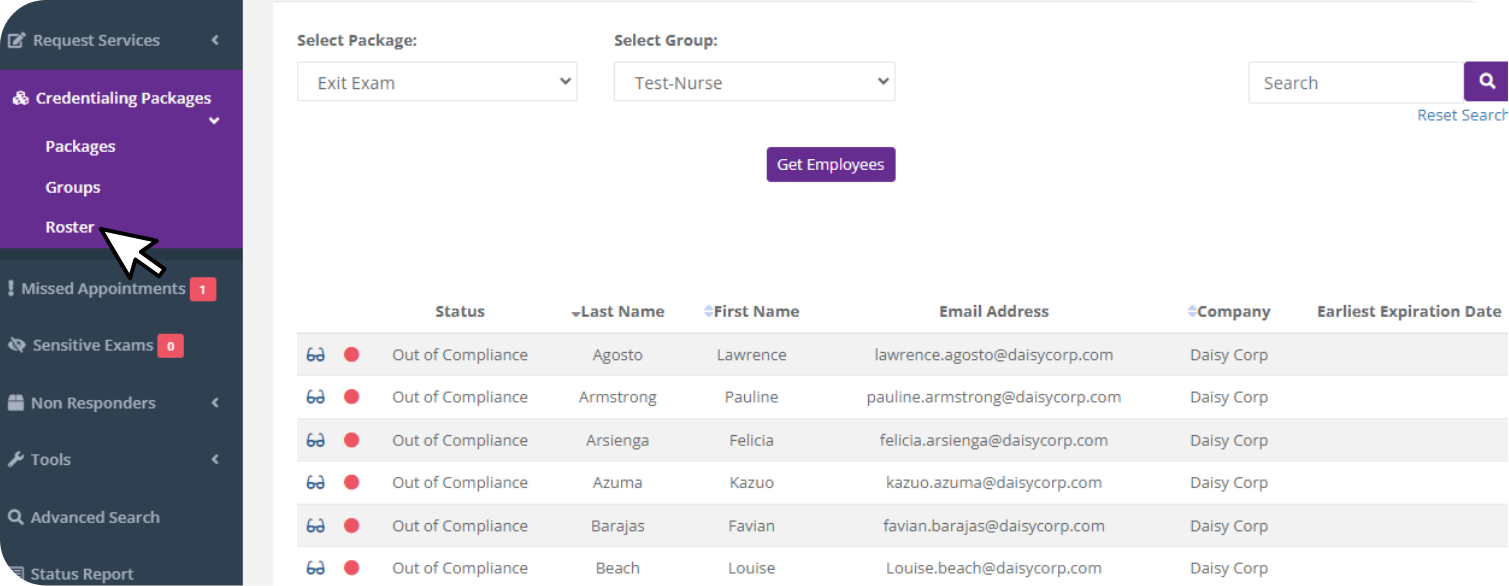
Task: View Beach's record via glasses icon
Action: pyautogui.click(x=316, y=568)
